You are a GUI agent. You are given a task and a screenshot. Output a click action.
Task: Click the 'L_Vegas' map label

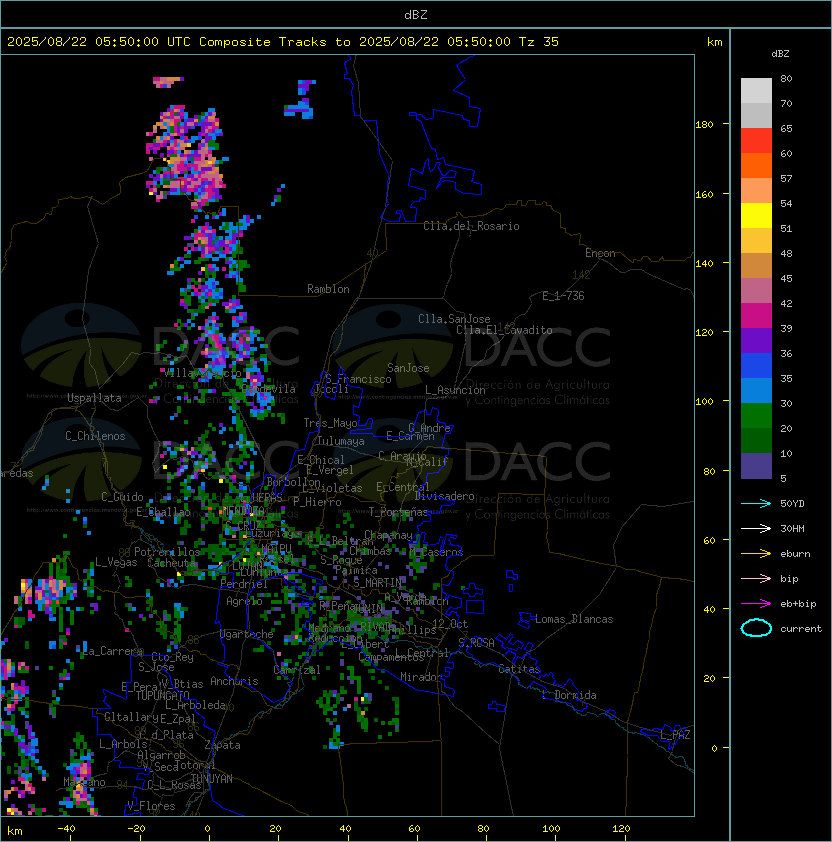[116, 562]
